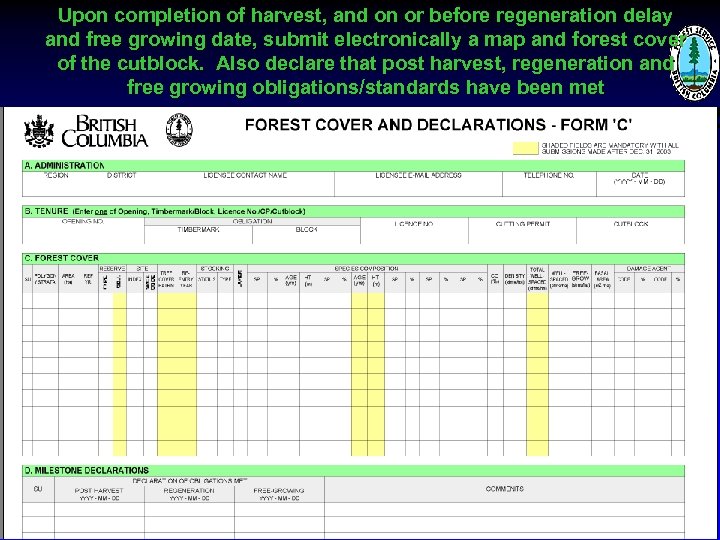Image resolution: width=720 pixels, height=540 pixels.
Task: Click the shaded fields mandatory legend note
Action: click(x=610, y=148)
